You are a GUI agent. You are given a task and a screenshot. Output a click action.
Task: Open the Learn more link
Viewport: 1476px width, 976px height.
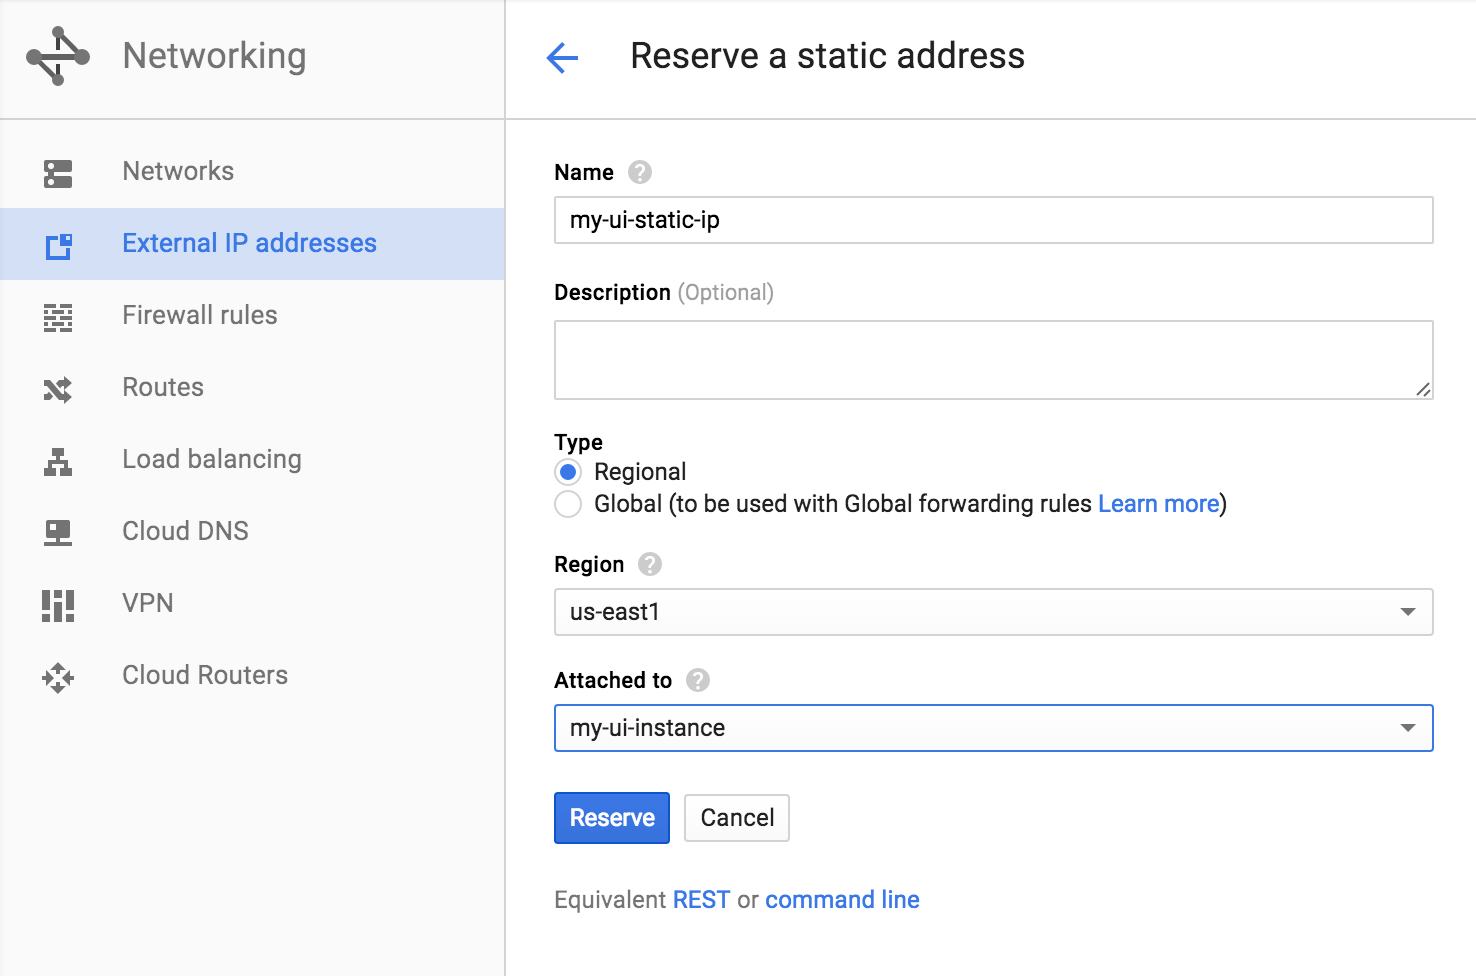(1158, 504)
